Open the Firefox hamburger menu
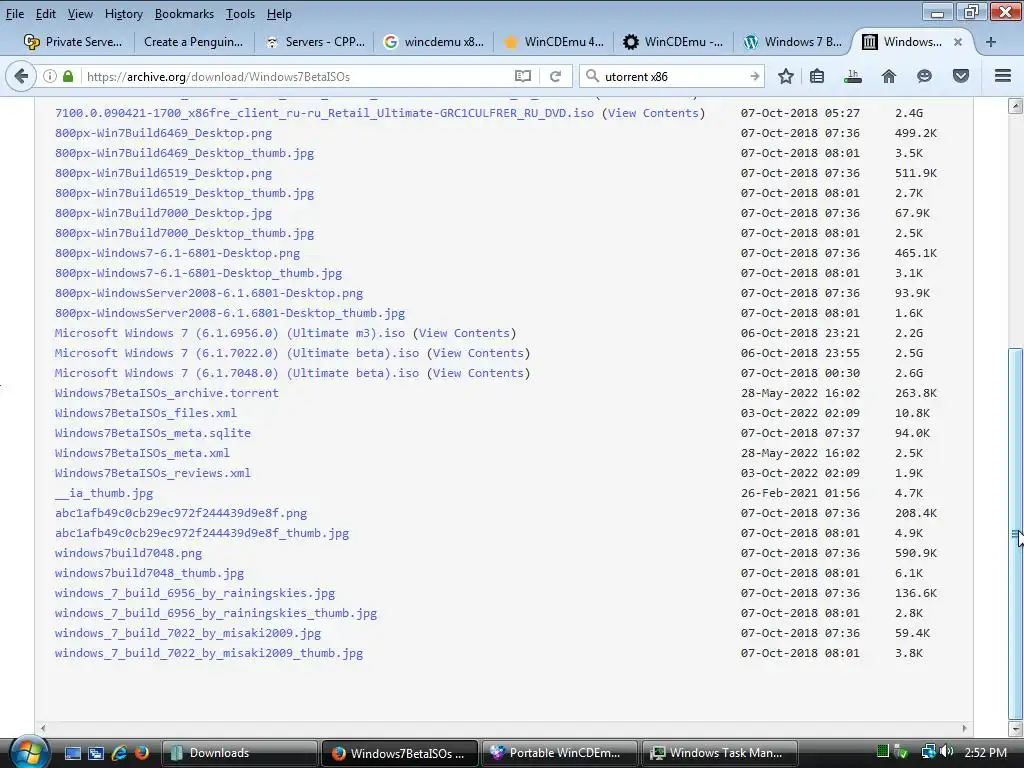The image size is (1024, 768). pos(1003,76)
